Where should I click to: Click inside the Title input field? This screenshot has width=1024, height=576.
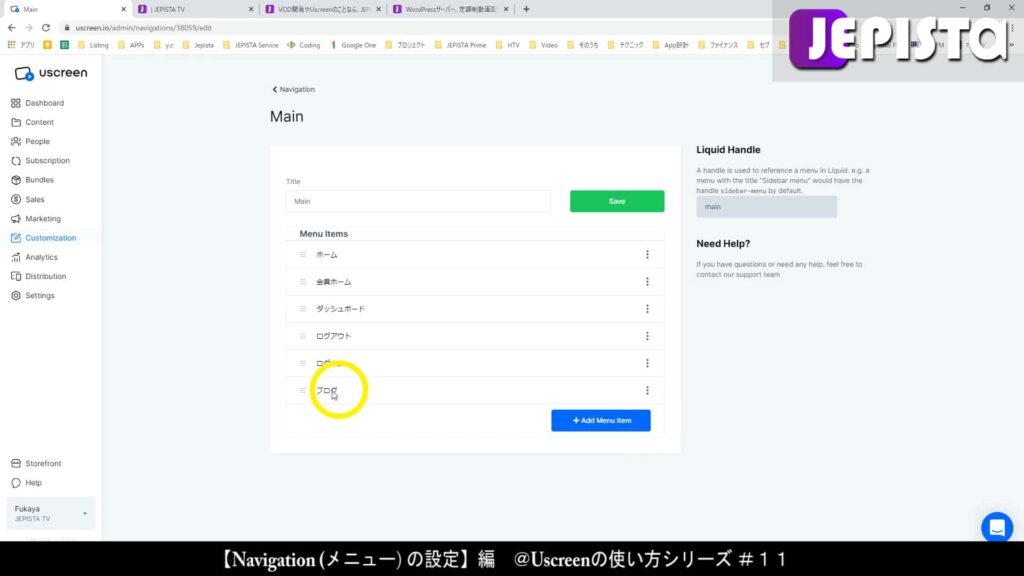[x=417, y=200]
